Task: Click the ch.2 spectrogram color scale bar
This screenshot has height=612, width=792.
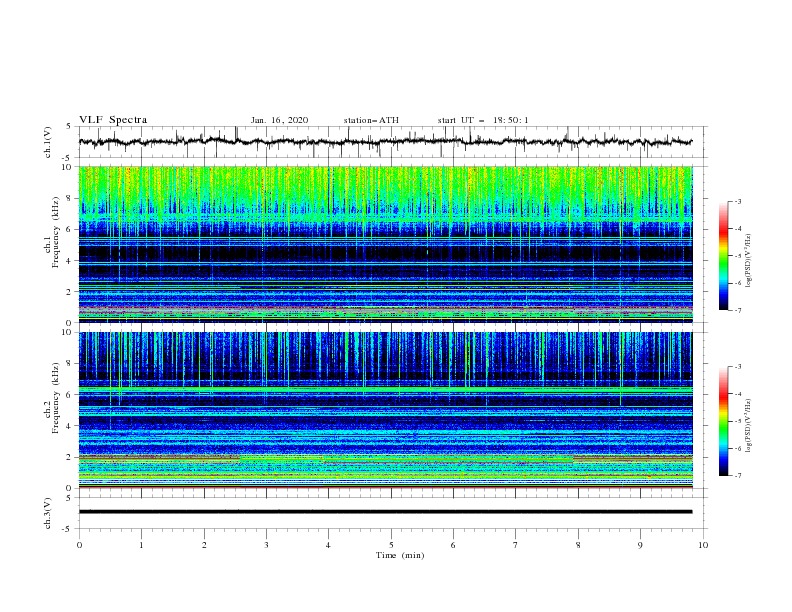Action: 724,421
